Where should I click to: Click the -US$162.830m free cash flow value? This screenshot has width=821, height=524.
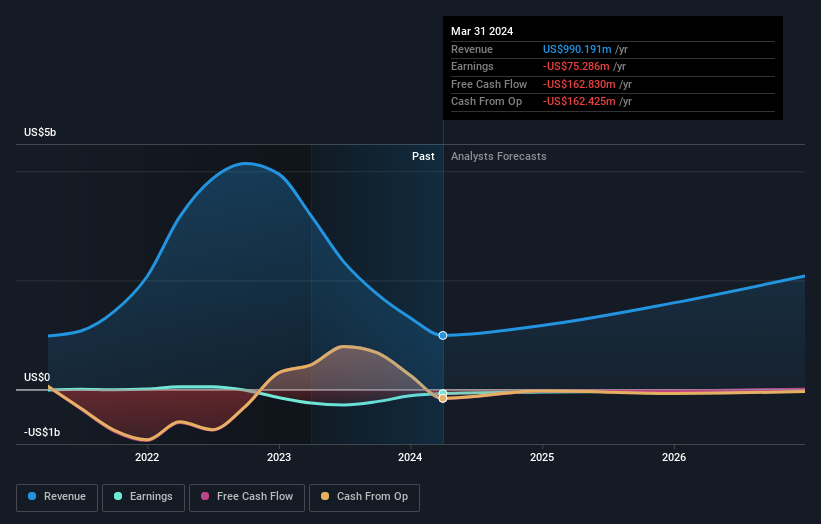coord(579,84)
